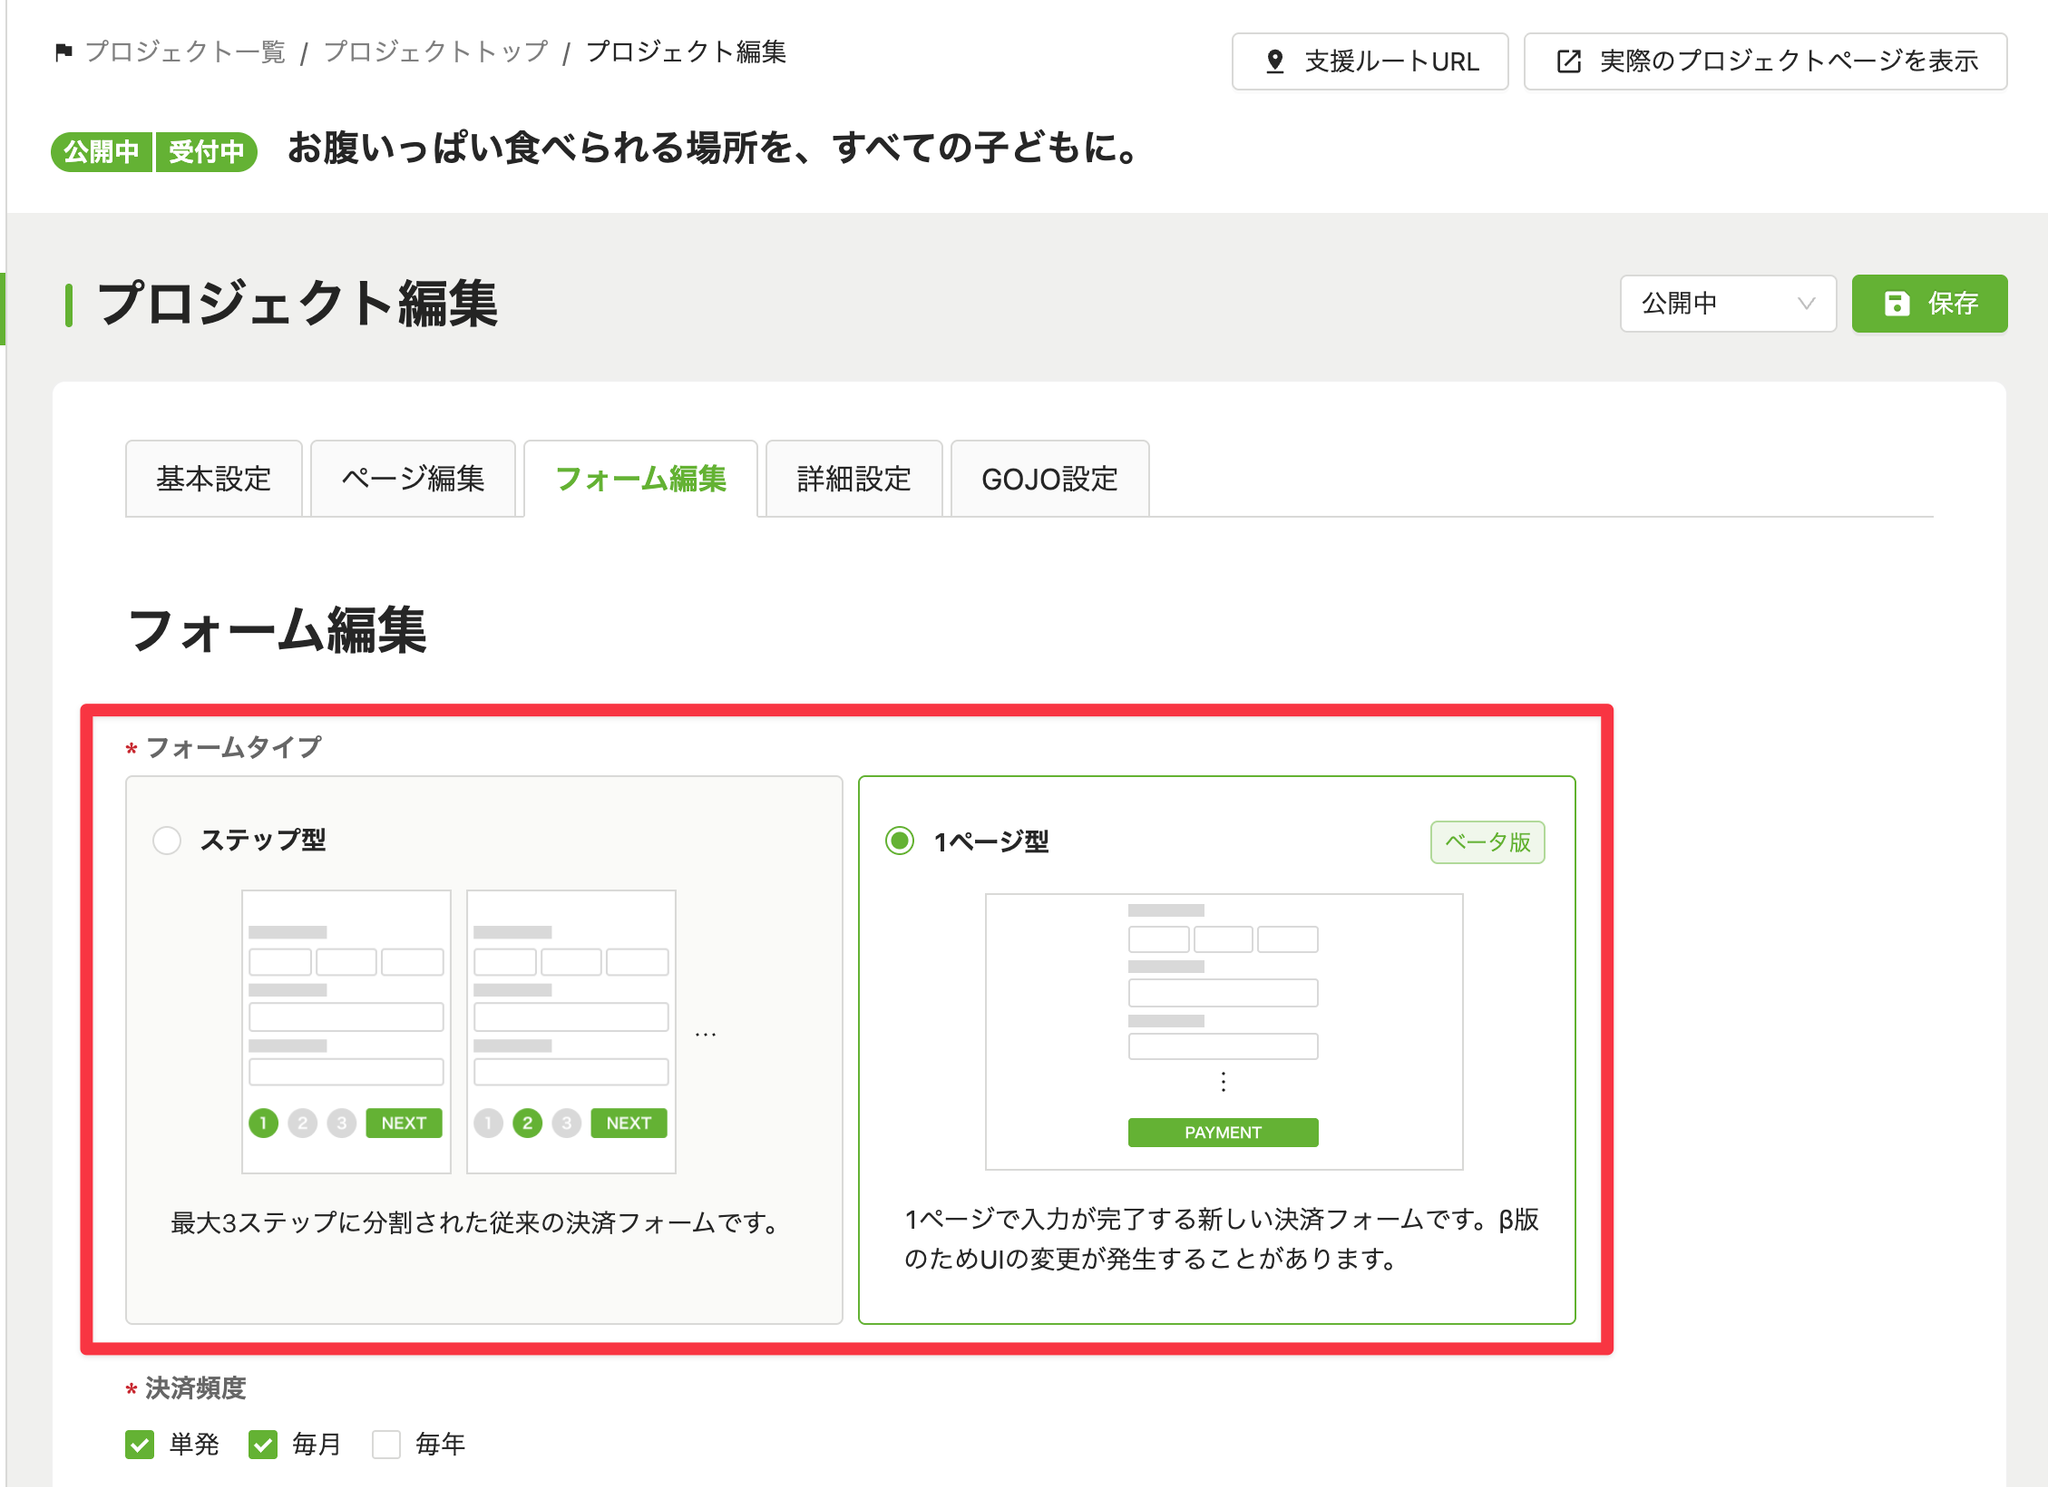The image size is (2048, 1487).
Task: Click the flag icon beside プロジェクト一覧
Action: [64, 52]
